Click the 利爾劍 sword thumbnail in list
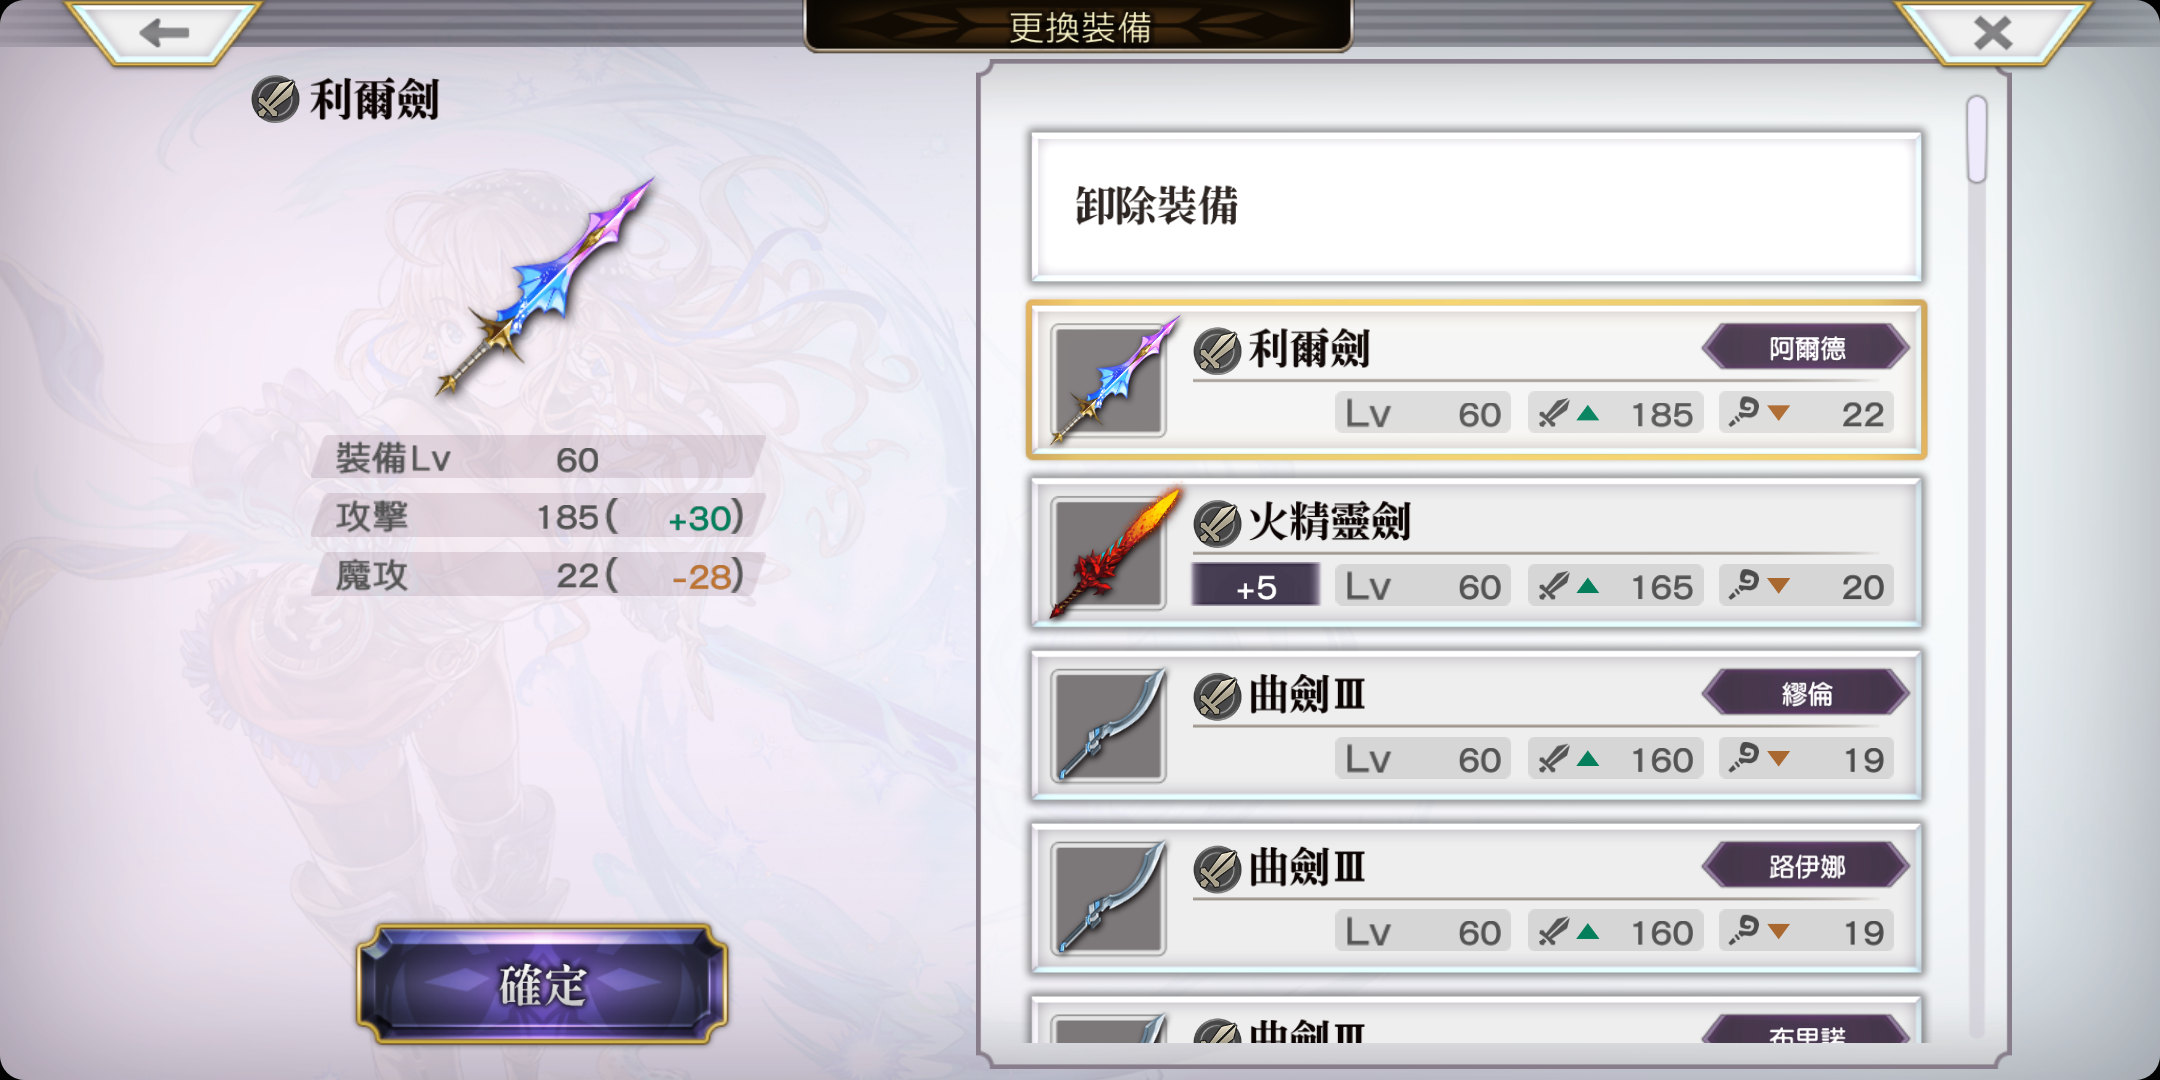The height and width of the screenshot is (1080, 2160). [1110, 382]
